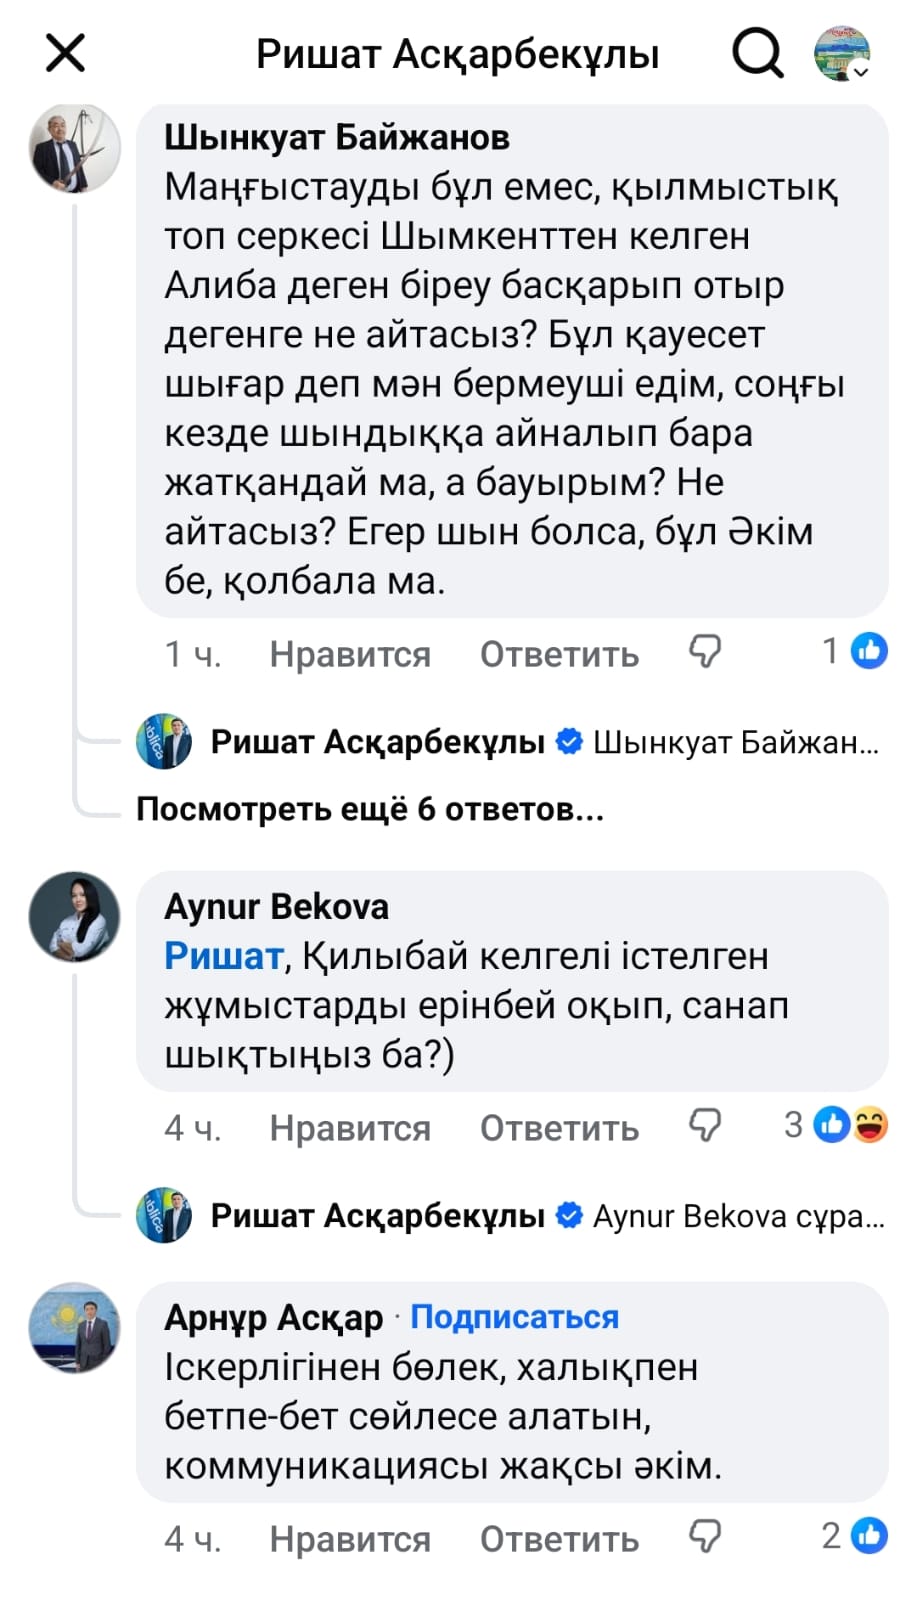This screenshot has height=1600, width=917.
Task: Open Шынкуат Байжанов's profile picture
Action: (75, 149)
